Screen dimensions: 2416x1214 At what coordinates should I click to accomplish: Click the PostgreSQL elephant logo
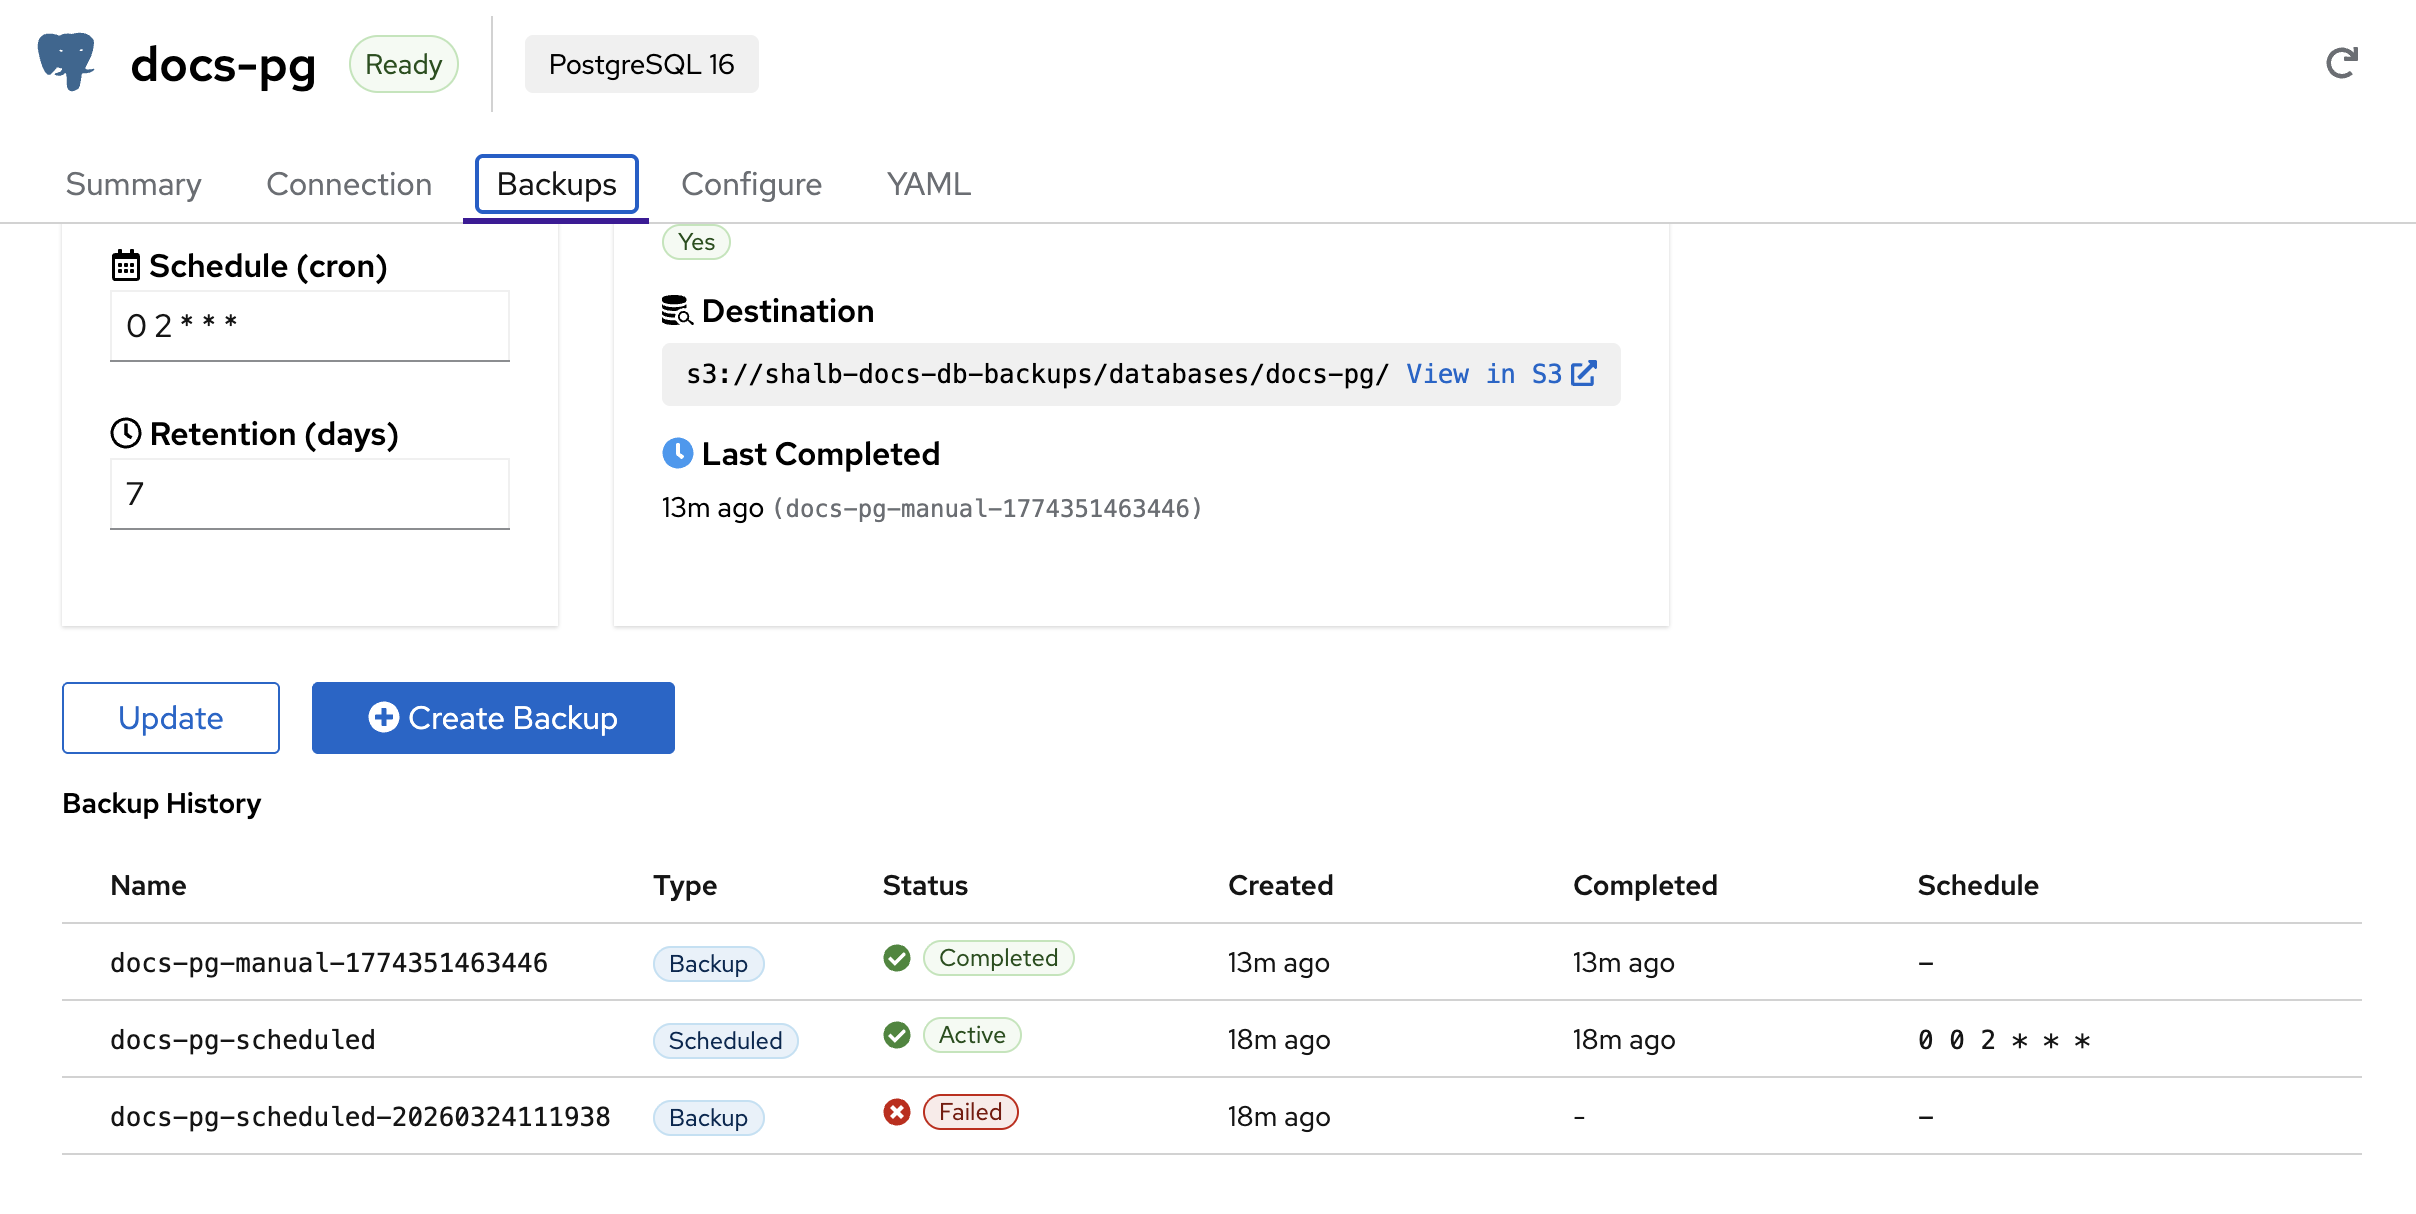66,62
